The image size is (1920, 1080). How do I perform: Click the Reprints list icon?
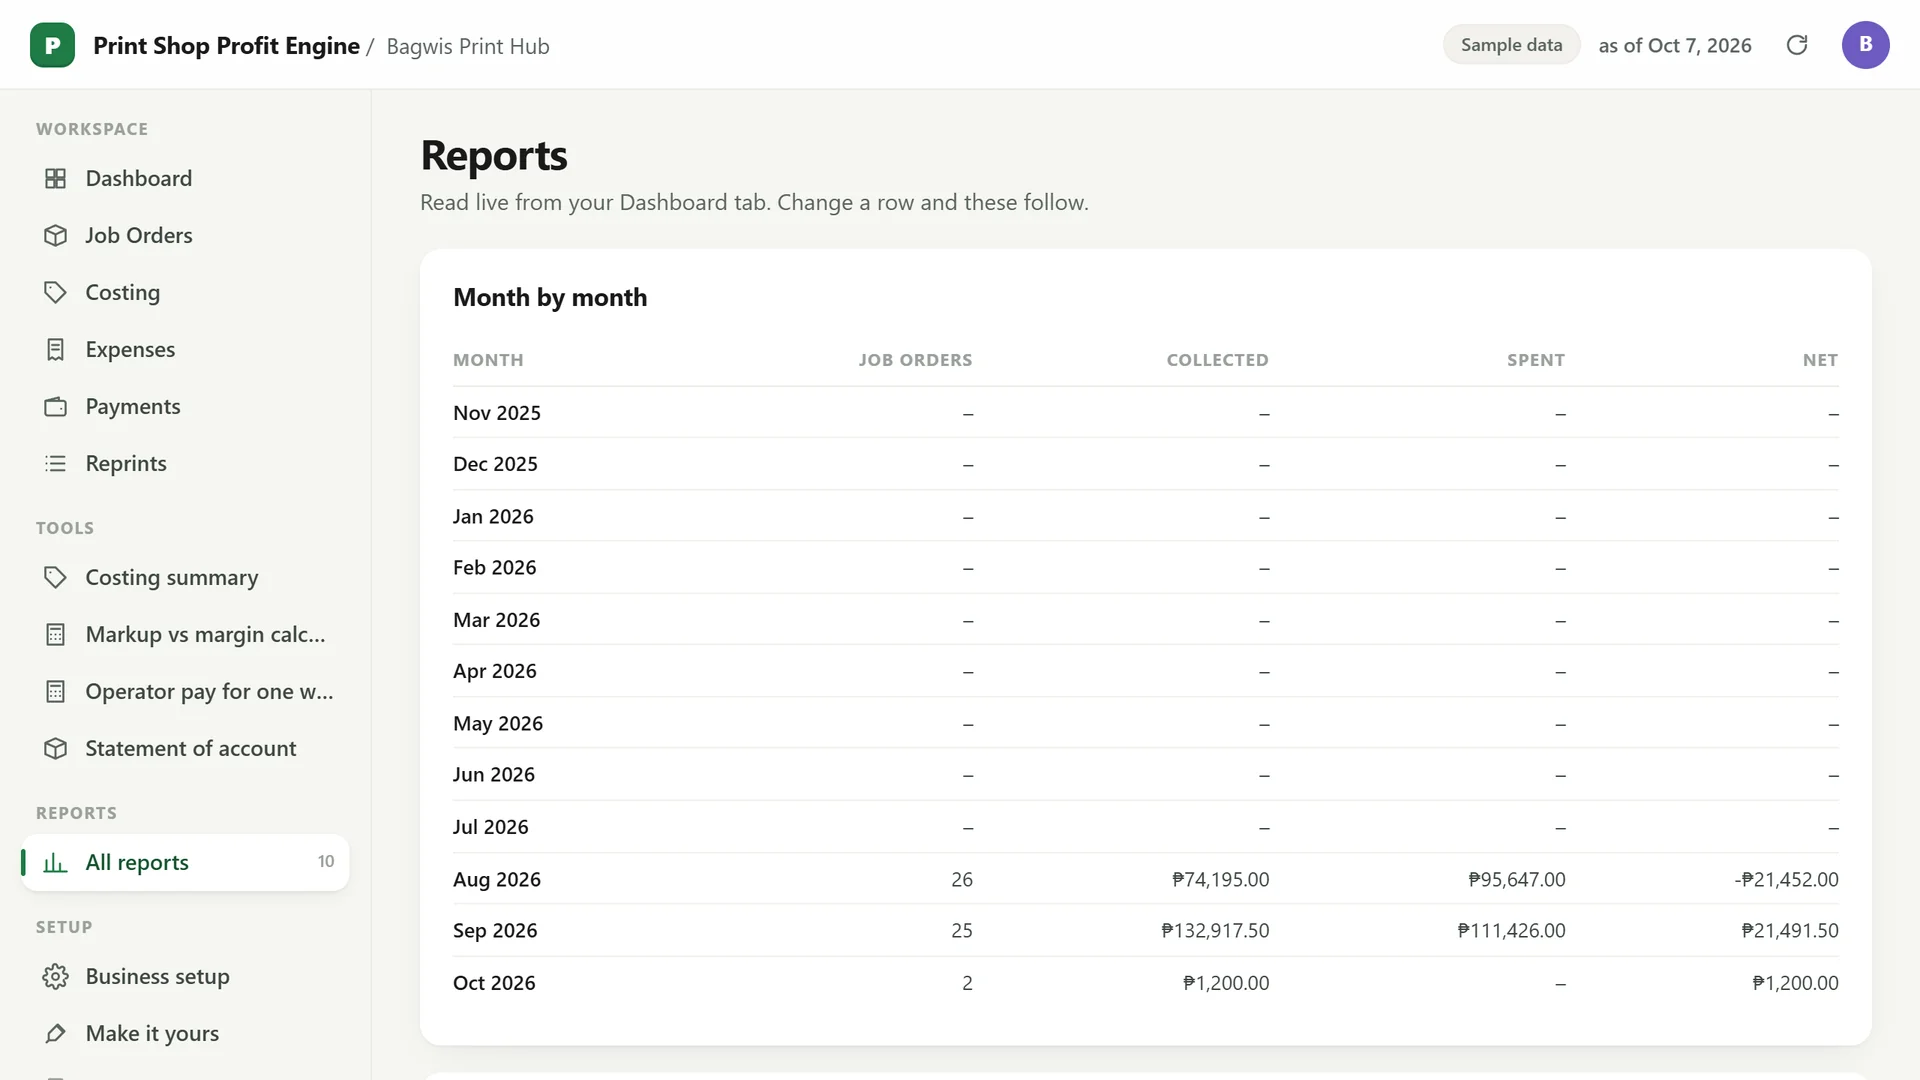tap(56, 463)
